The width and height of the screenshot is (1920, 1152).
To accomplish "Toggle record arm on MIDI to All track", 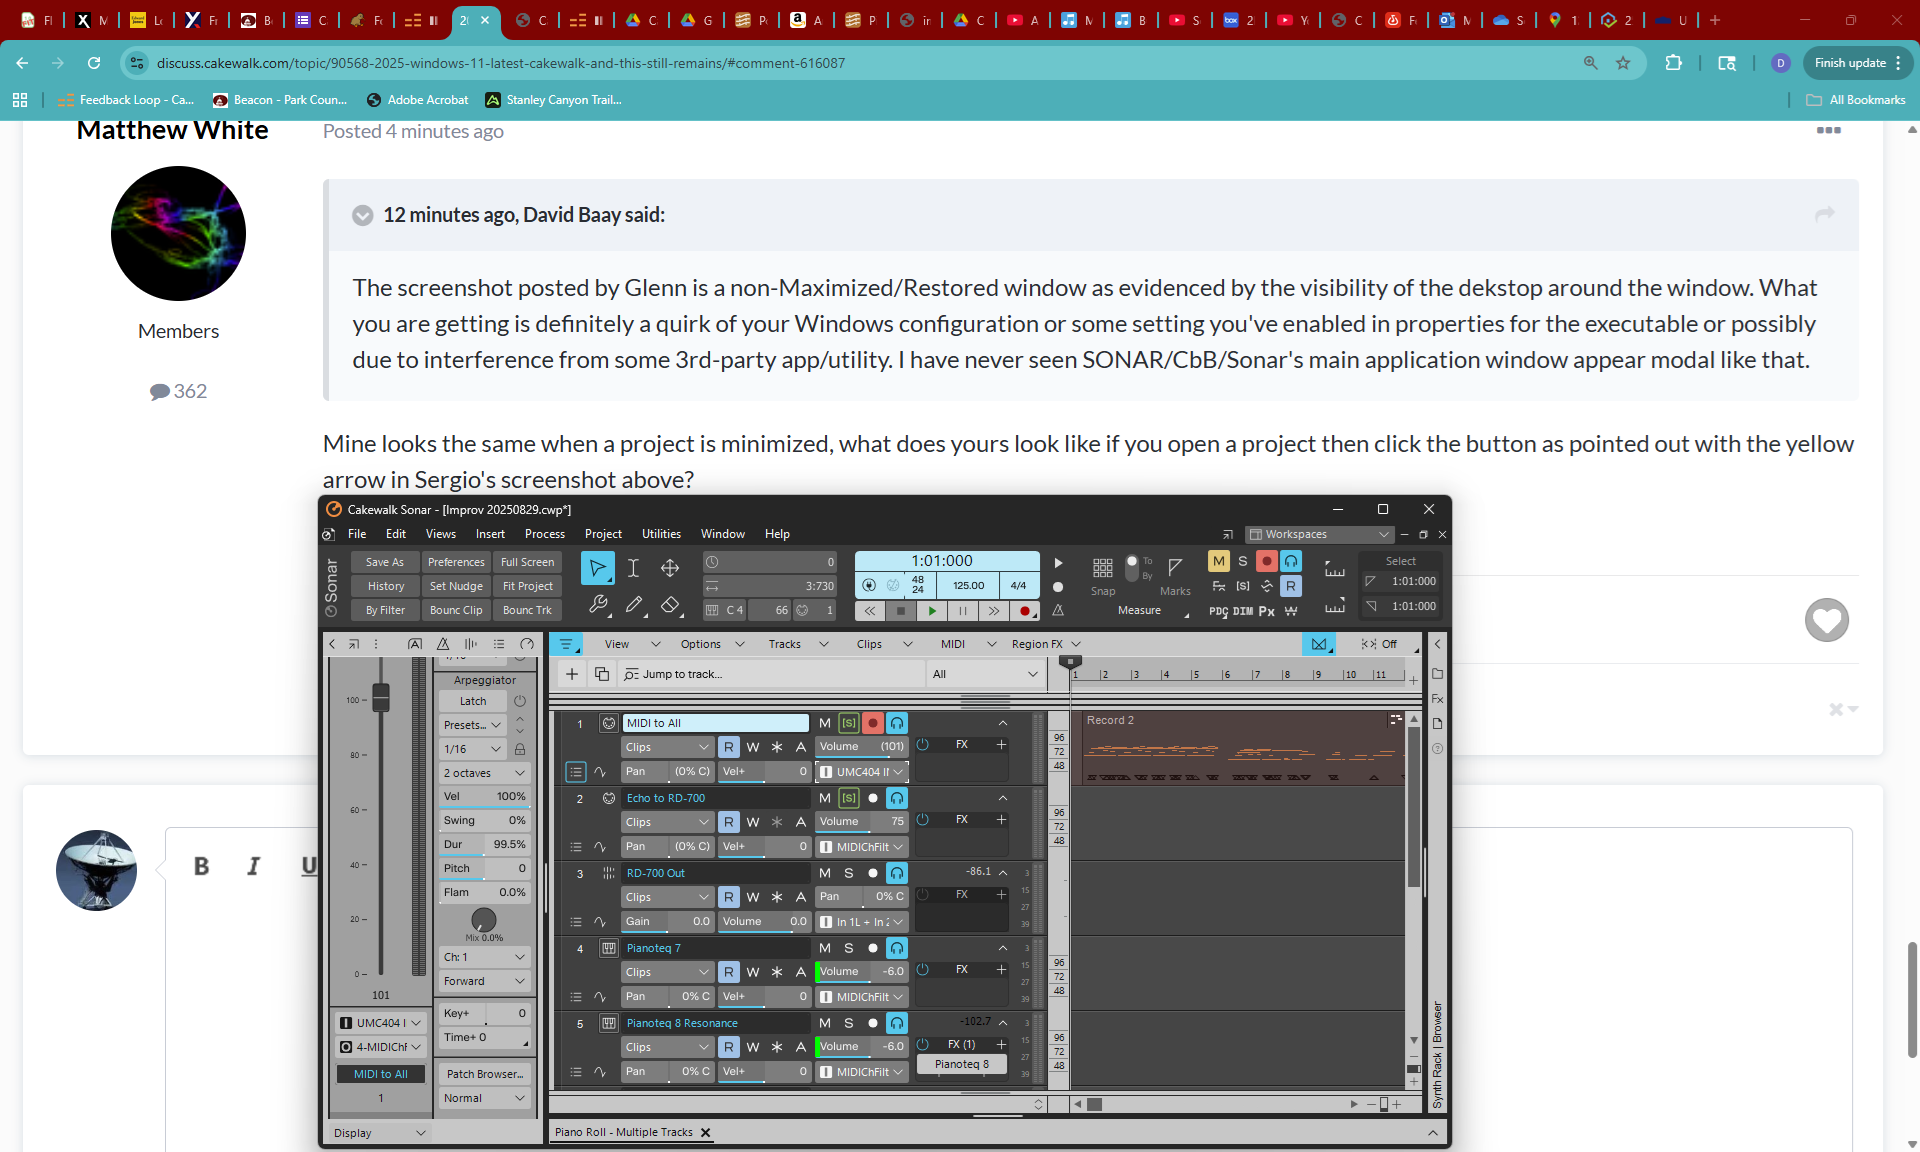I will pyautogui.click(x=873, y=723).
